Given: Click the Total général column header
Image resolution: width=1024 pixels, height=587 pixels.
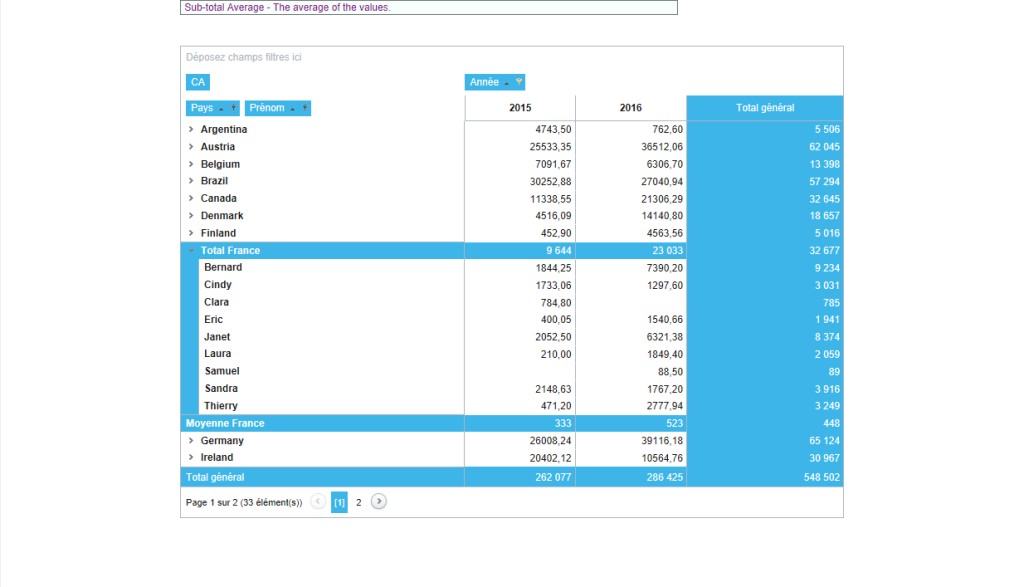Looking at the screenshot, I should 765,108.
